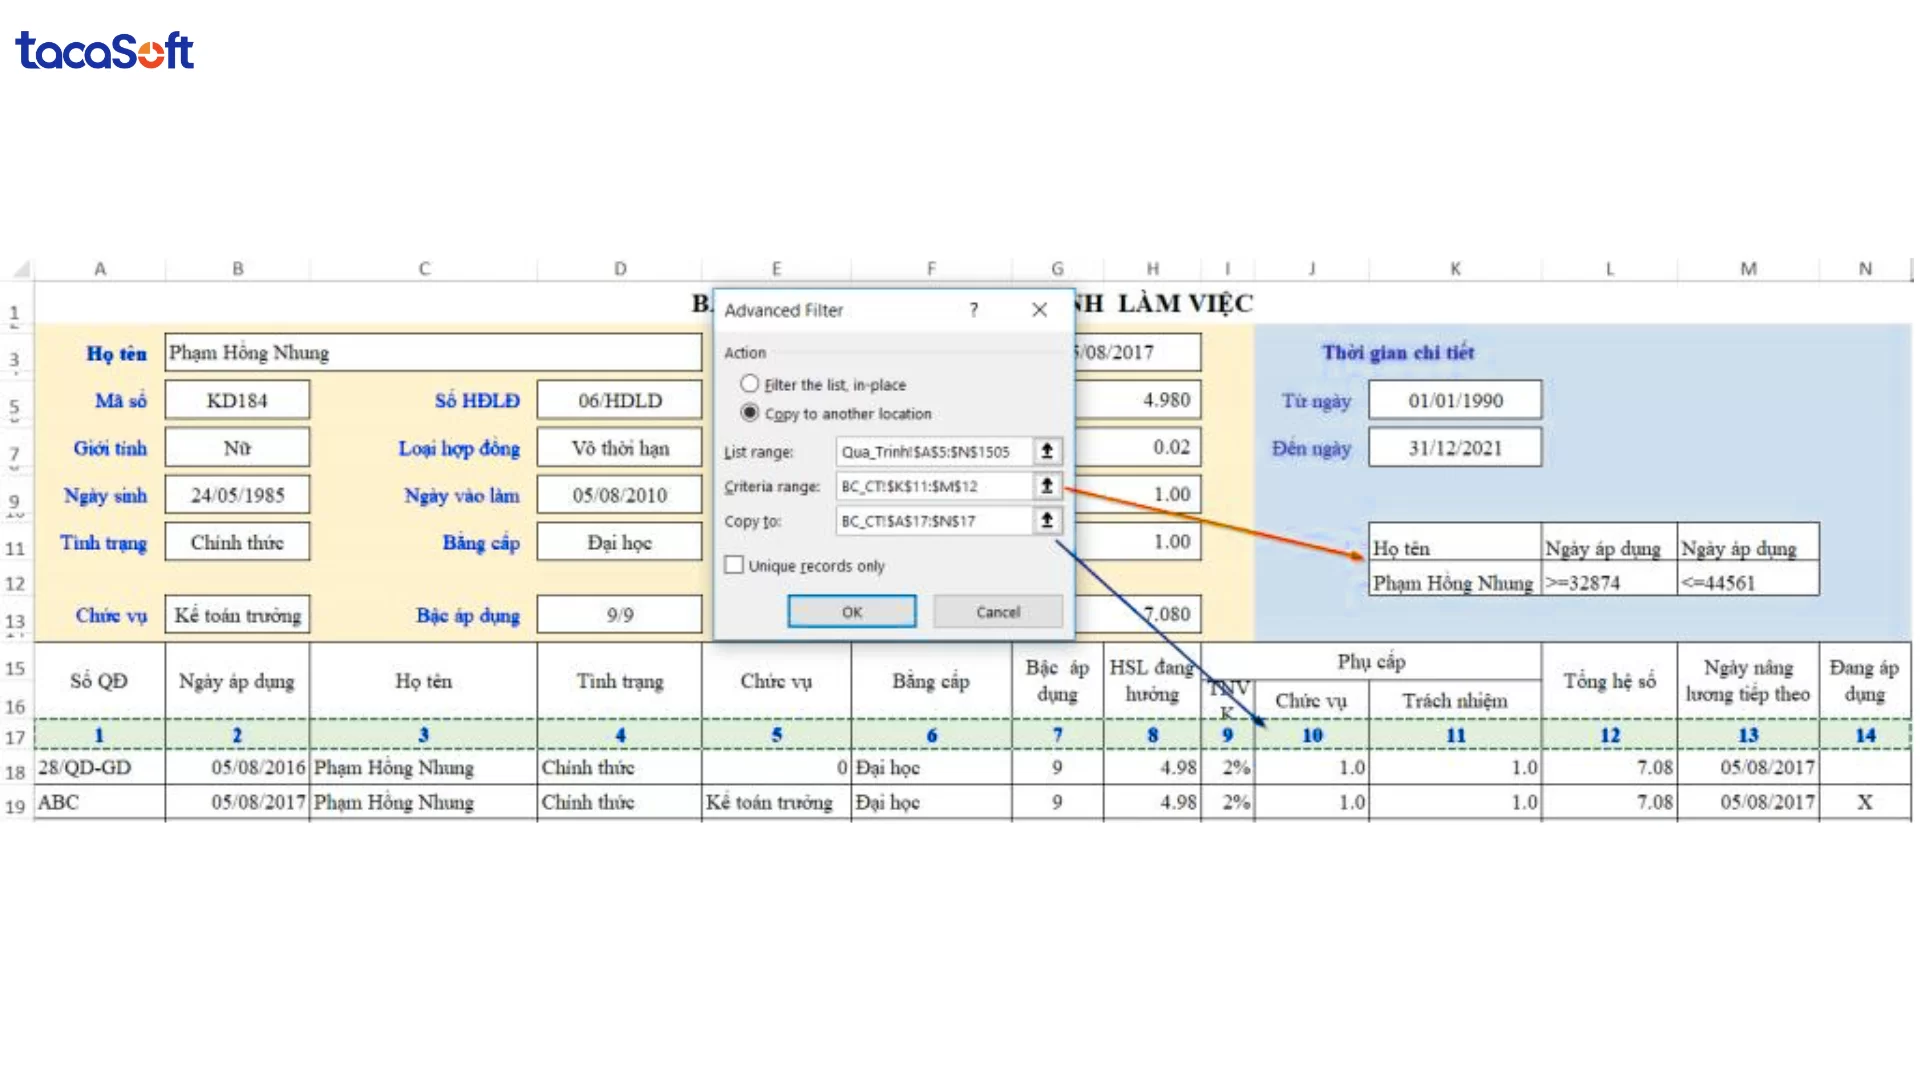Open Advanced Filter help via the ? icon
The height and width of the screenshot is (1080, 1920).
973,310
